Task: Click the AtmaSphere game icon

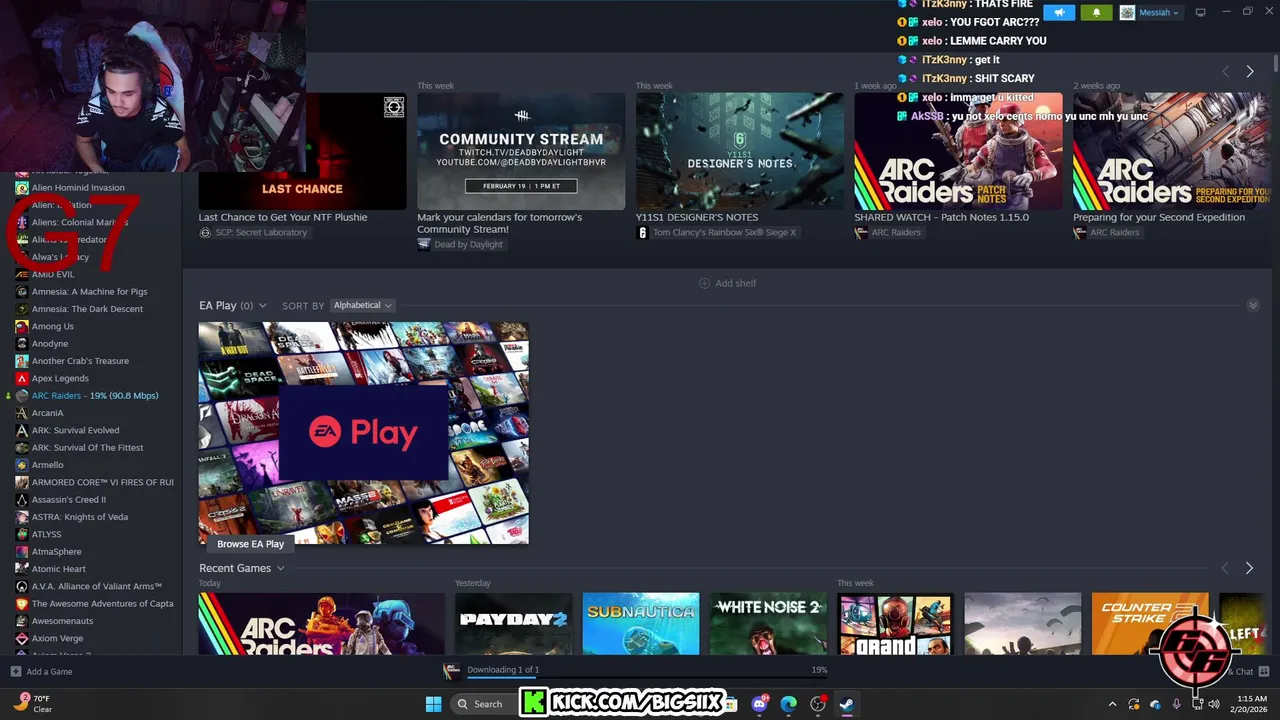Action: click(22, 551)
